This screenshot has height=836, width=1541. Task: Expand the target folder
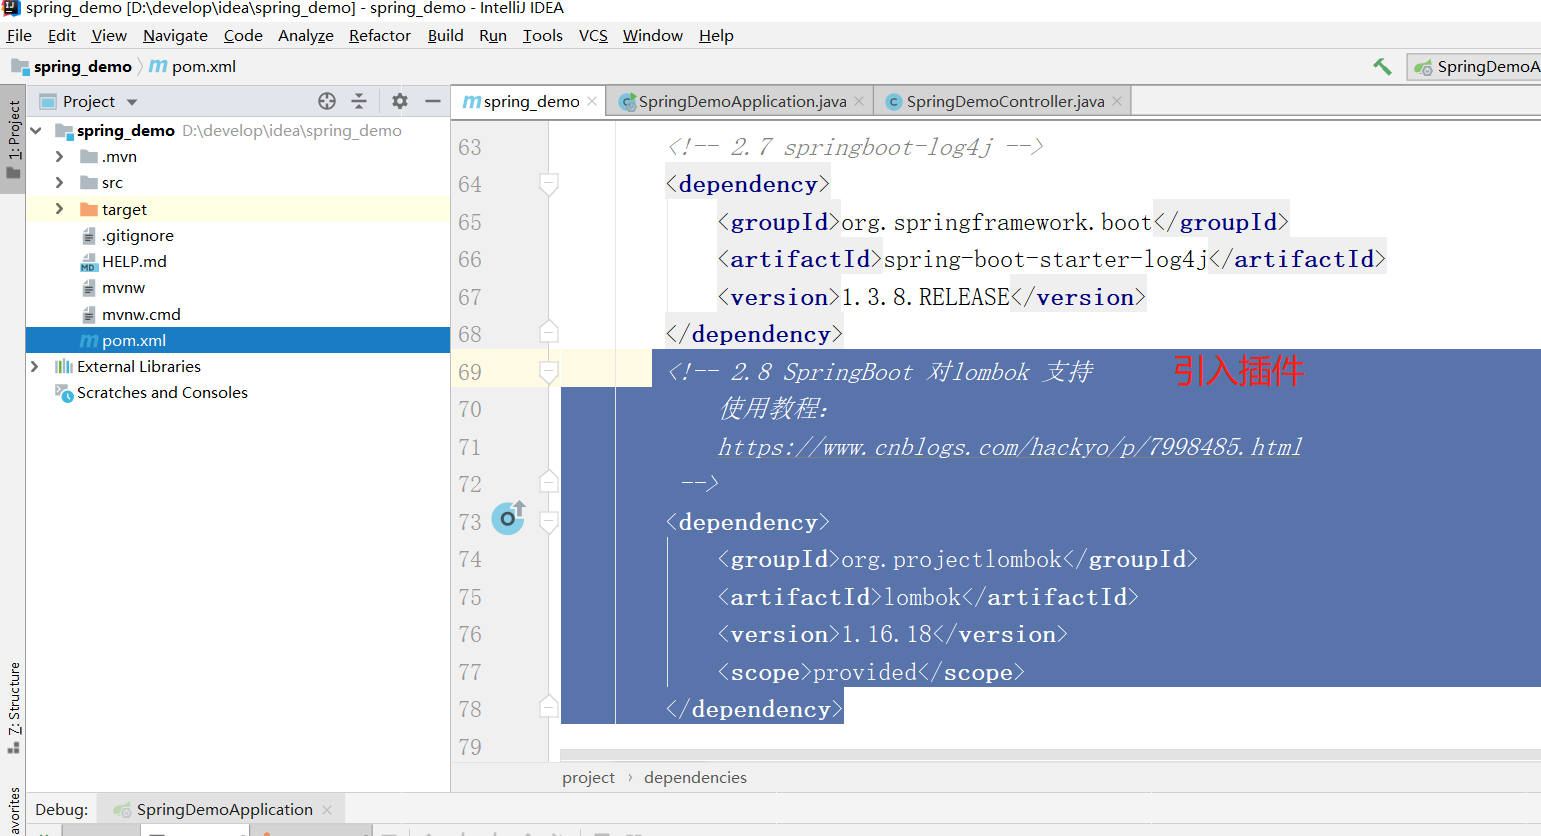59,209
